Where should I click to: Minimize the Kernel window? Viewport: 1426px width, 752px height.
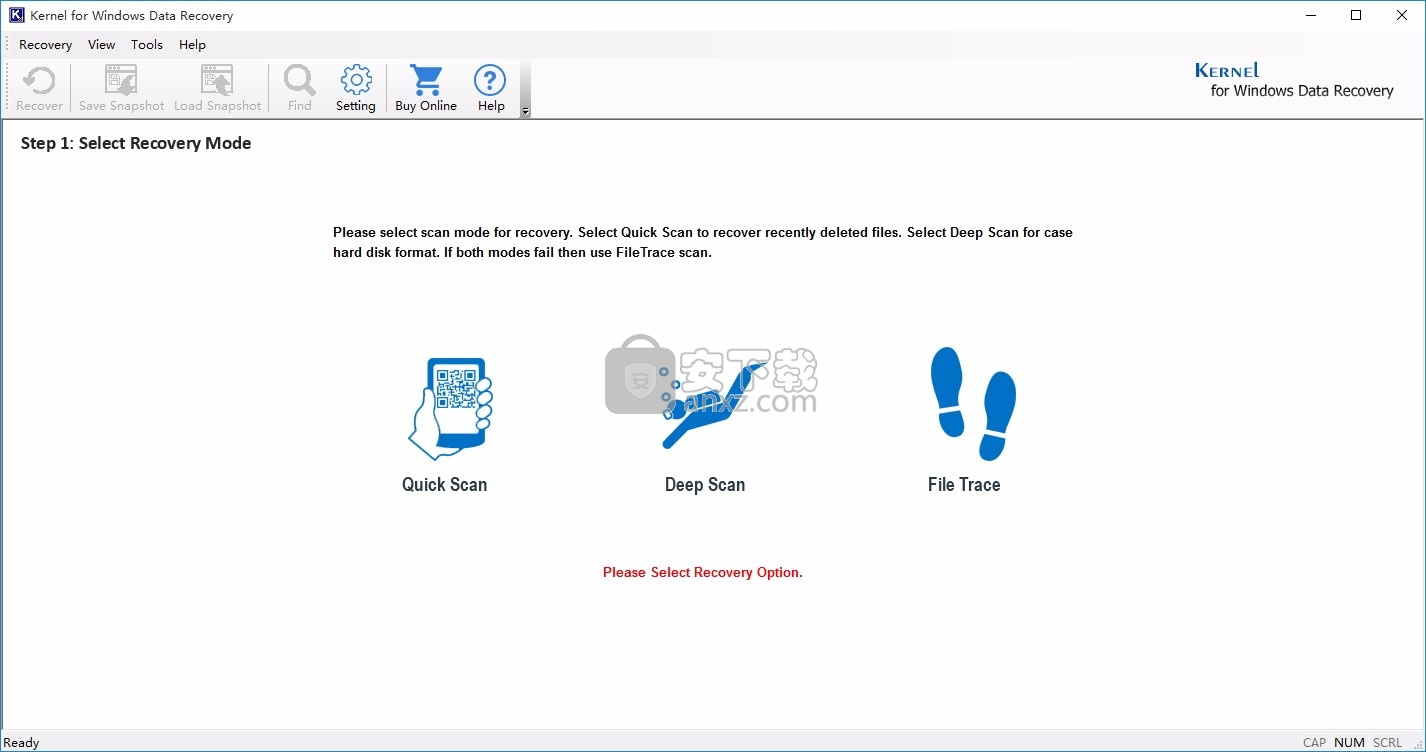[1311, 15]
